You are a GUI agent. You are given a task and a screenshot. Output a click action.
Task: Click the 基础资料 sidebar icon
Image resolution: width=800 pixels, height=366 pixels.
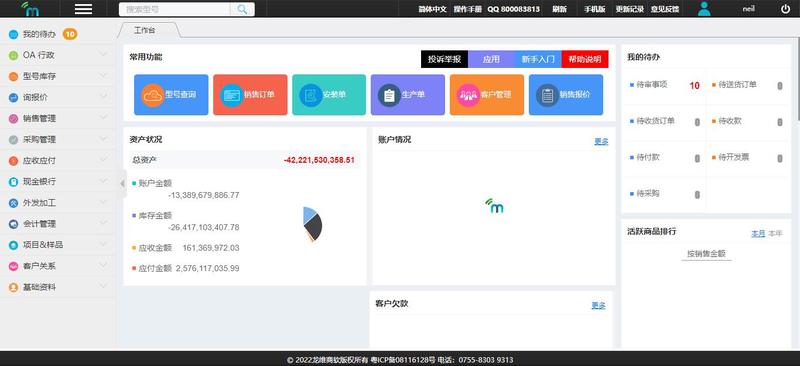coord(13,287)
